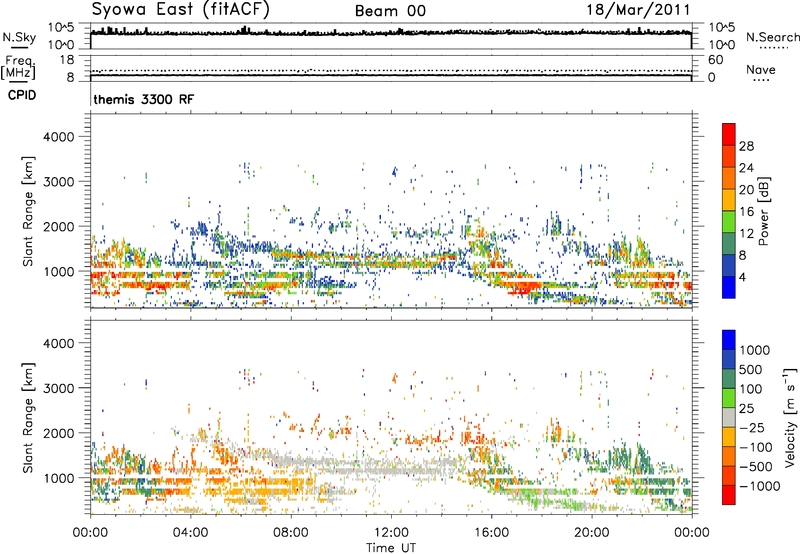The height and width of the screenshot is (554, 800).
Task: Click the '10^0' tick beside N.Search label
Action: [721, 45]
